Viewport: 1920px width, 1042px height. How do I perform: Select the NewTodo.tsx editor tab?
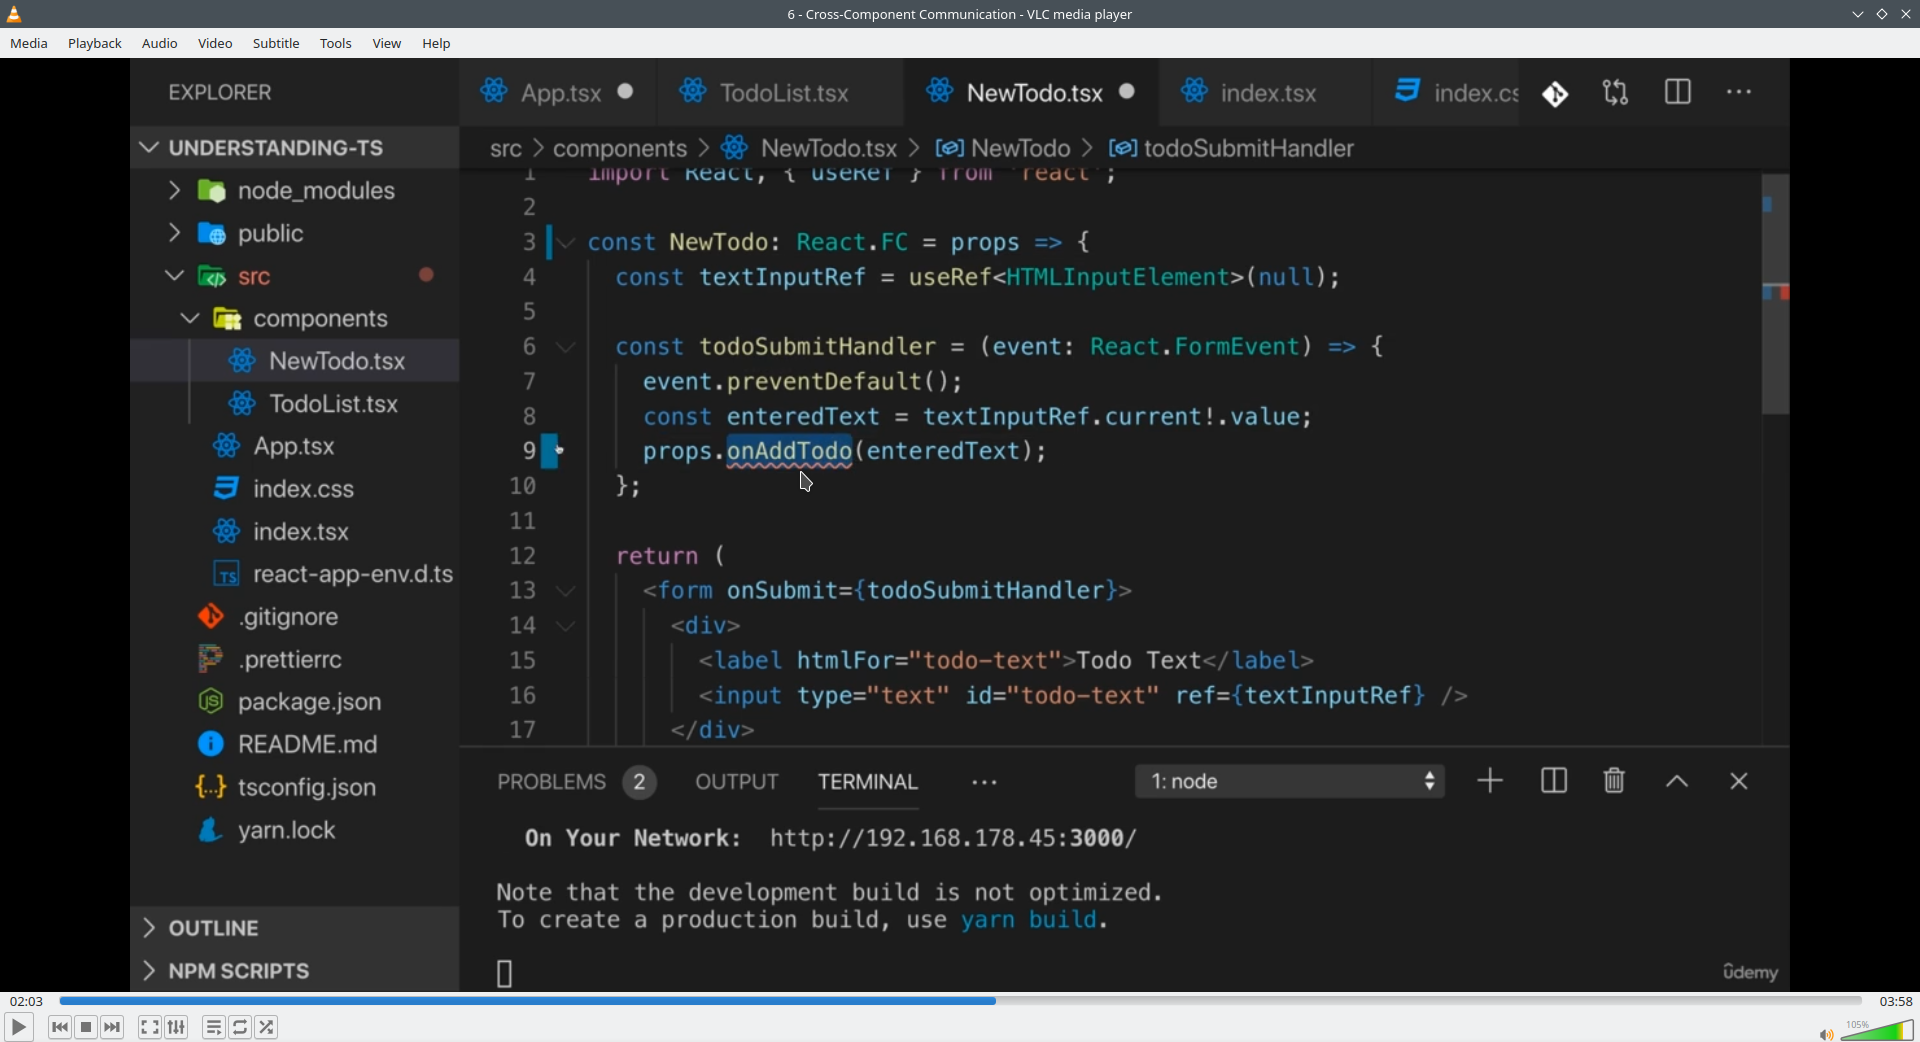pyautogui.click(x=1032, y=93)
